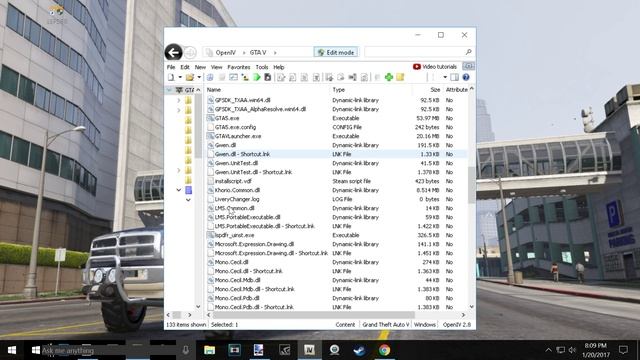Click the yellow new folder toolbar icon

pos(400,77)
